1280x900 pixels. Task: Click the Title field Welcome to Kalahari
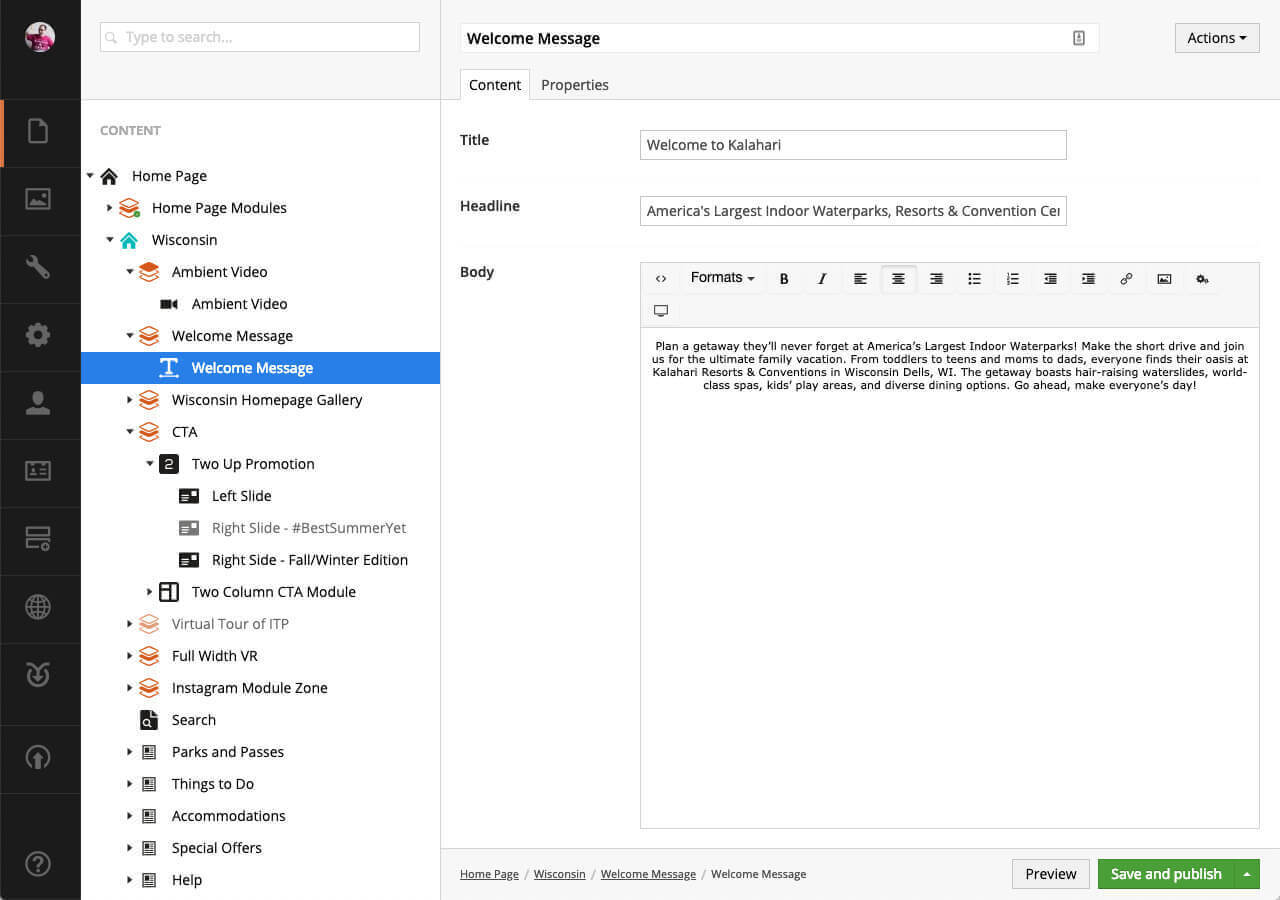coord(853,145)
